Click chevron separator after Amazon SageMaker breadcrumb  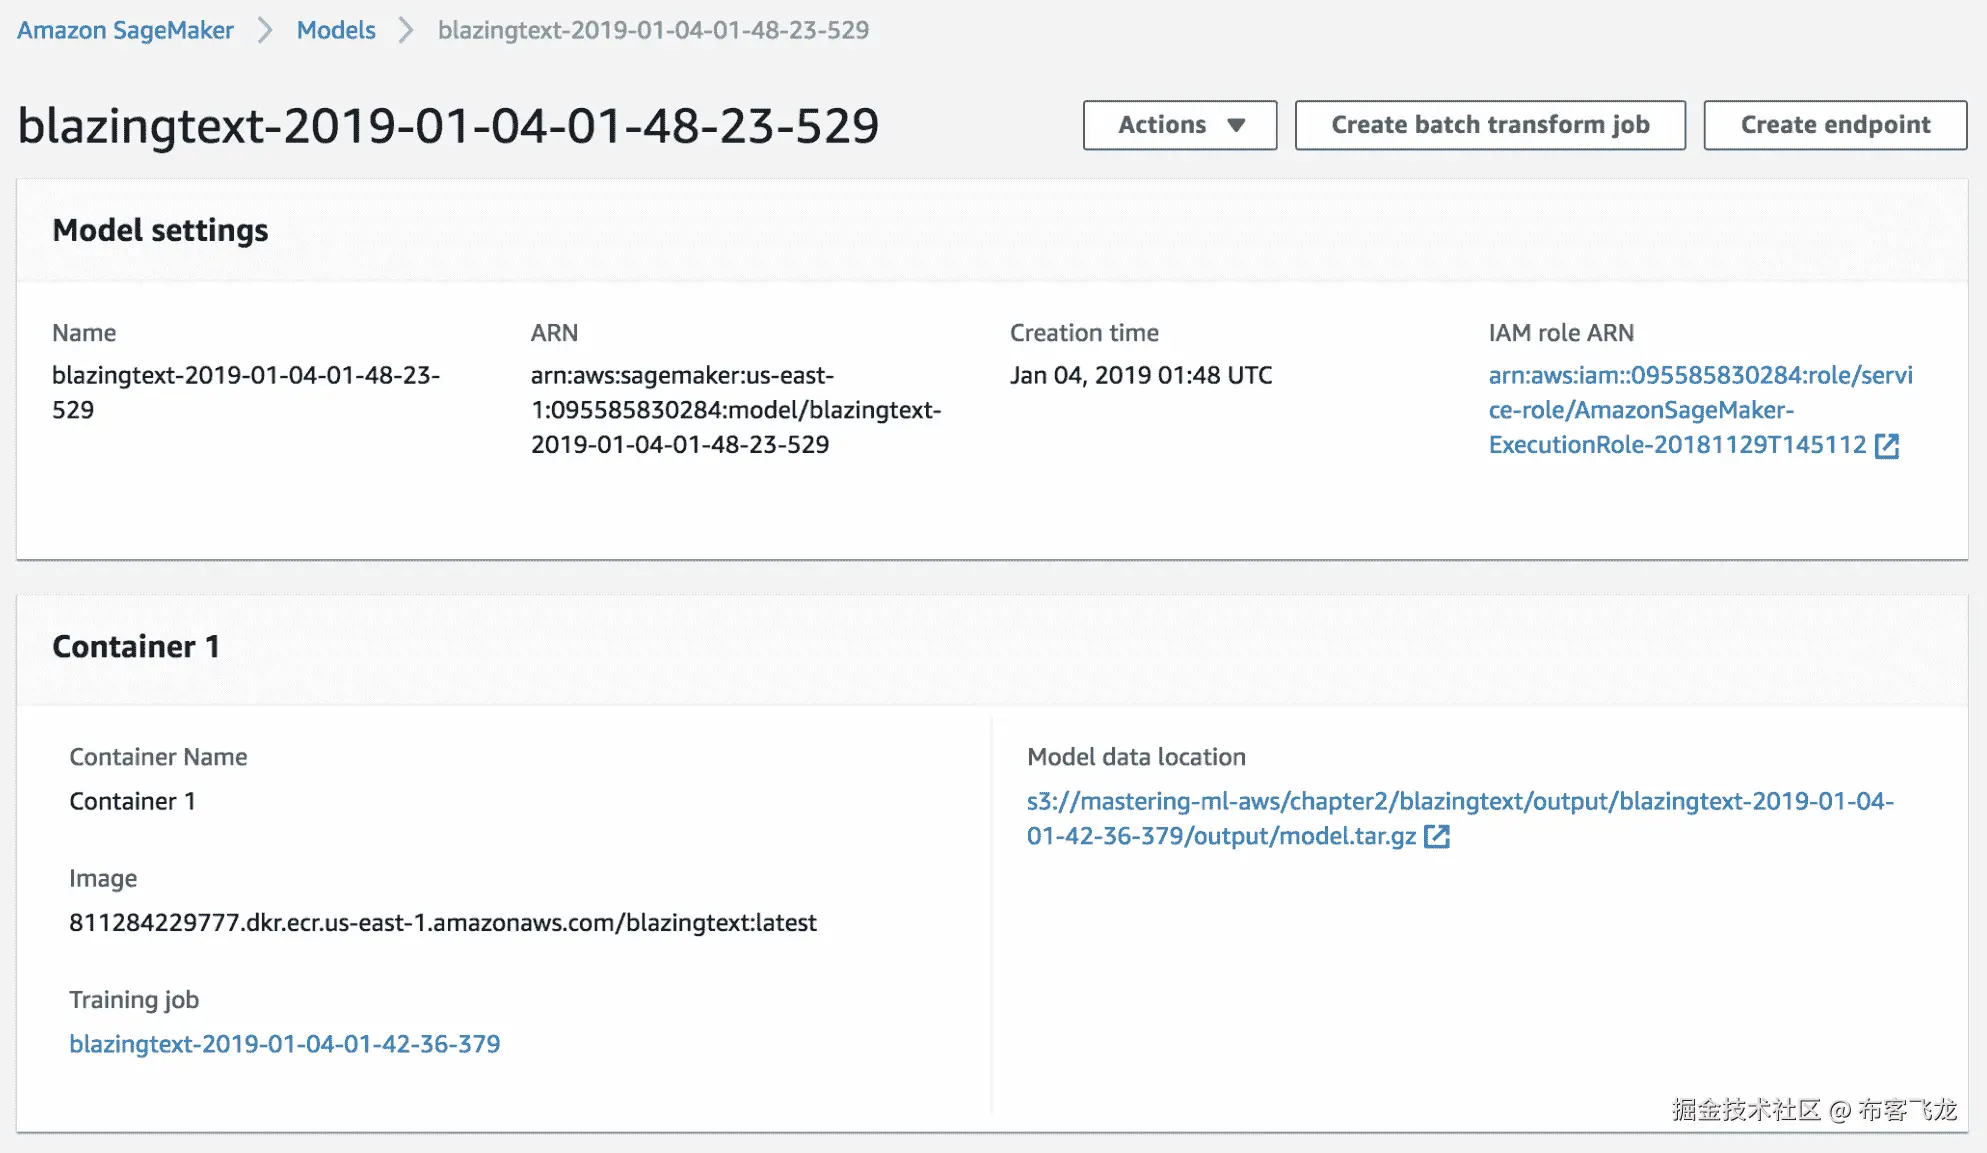[x=265, y=30]
